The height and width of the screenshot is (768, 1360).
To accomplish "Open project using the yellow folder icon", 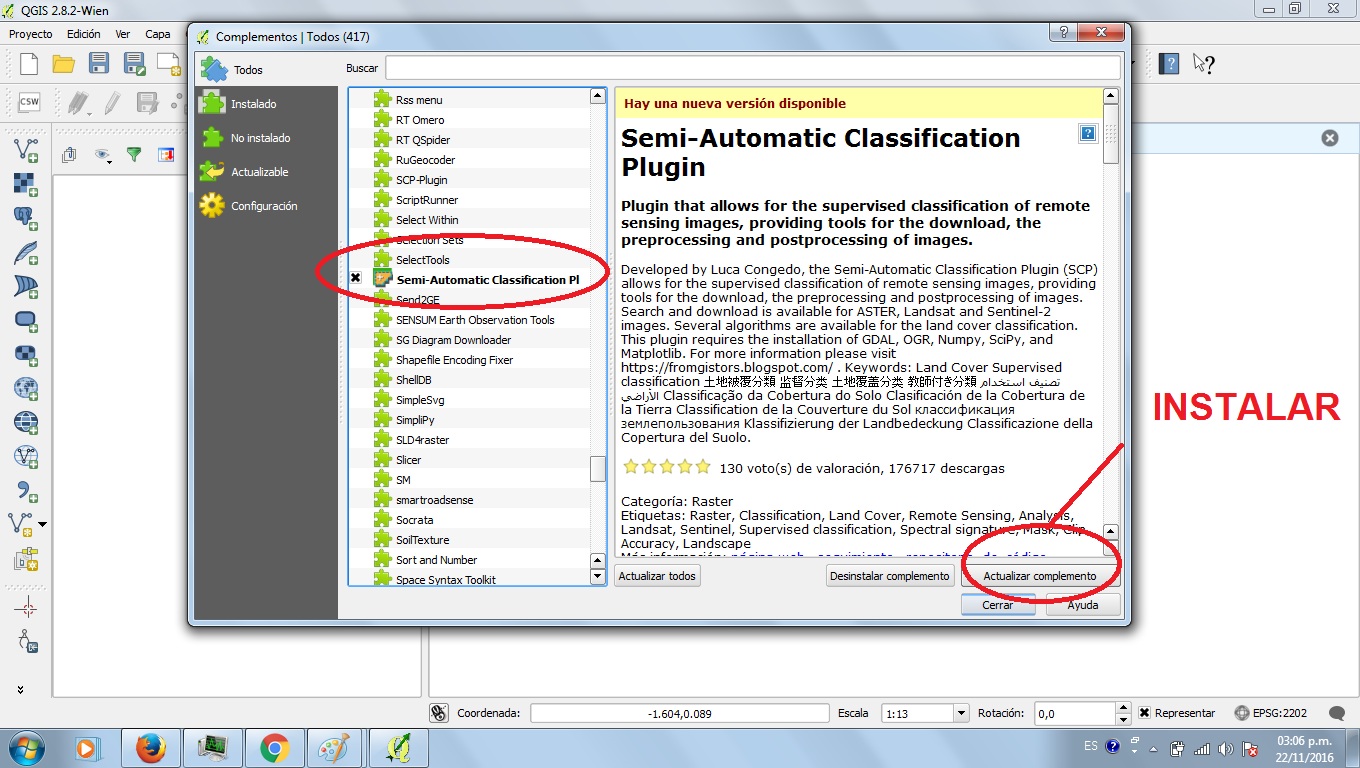I will pyautogui.click(x=64, y=65).
